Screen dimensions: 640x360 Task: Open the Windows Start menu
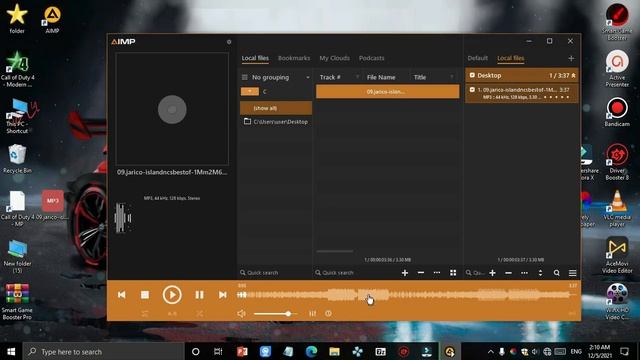(x=11, y=351)
